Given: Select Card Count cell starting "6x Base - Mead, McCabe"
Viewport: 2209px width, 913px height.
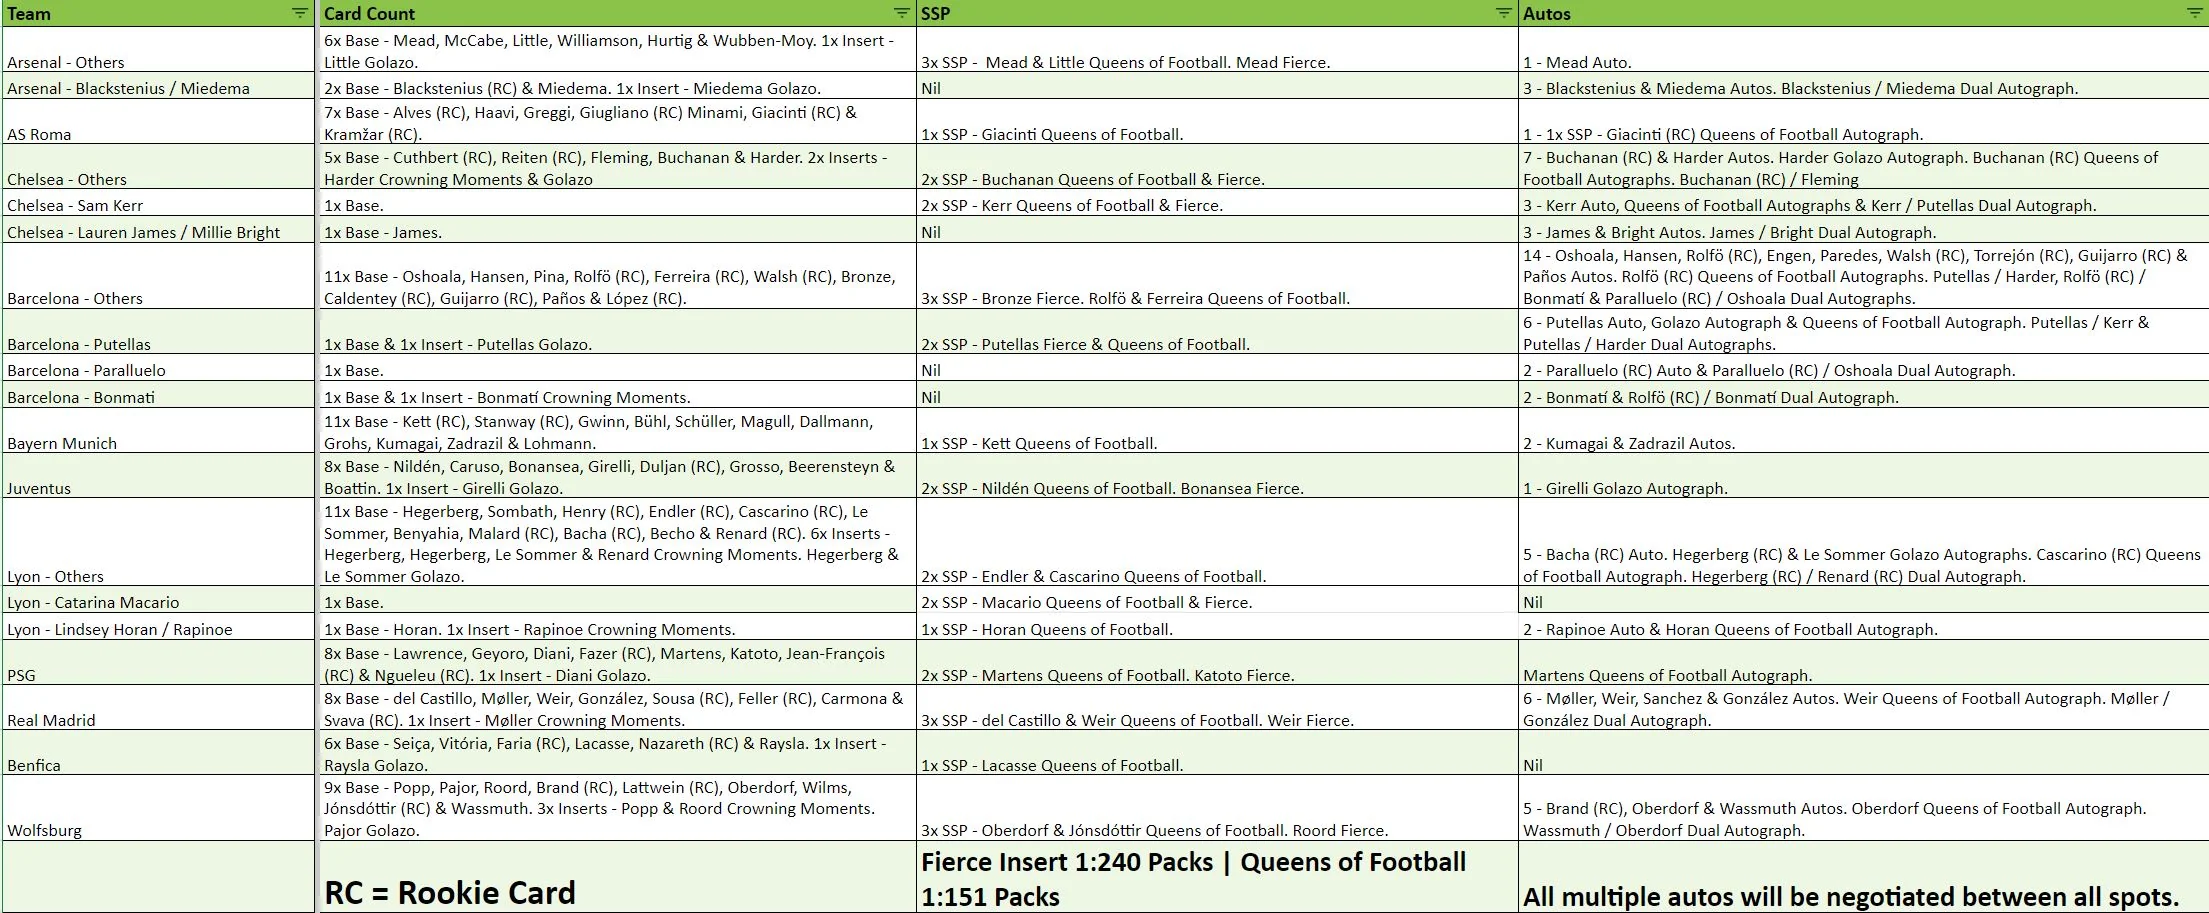Looking at the screenshot, I should (x=617, y=49).
